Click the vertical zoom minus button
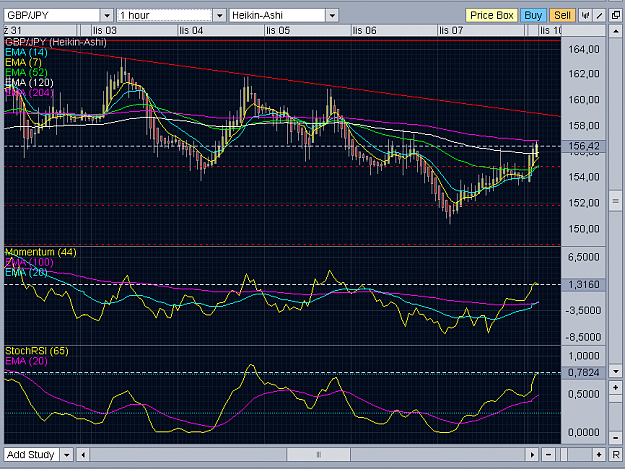Viewport: 625px width, 469px height. coord(616,438)
